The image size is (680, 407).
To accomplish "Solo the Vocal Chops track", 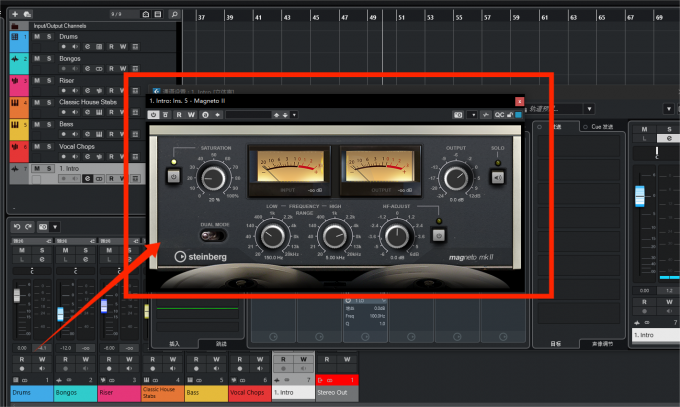I will pyautogui.click(x=49, y=147).
